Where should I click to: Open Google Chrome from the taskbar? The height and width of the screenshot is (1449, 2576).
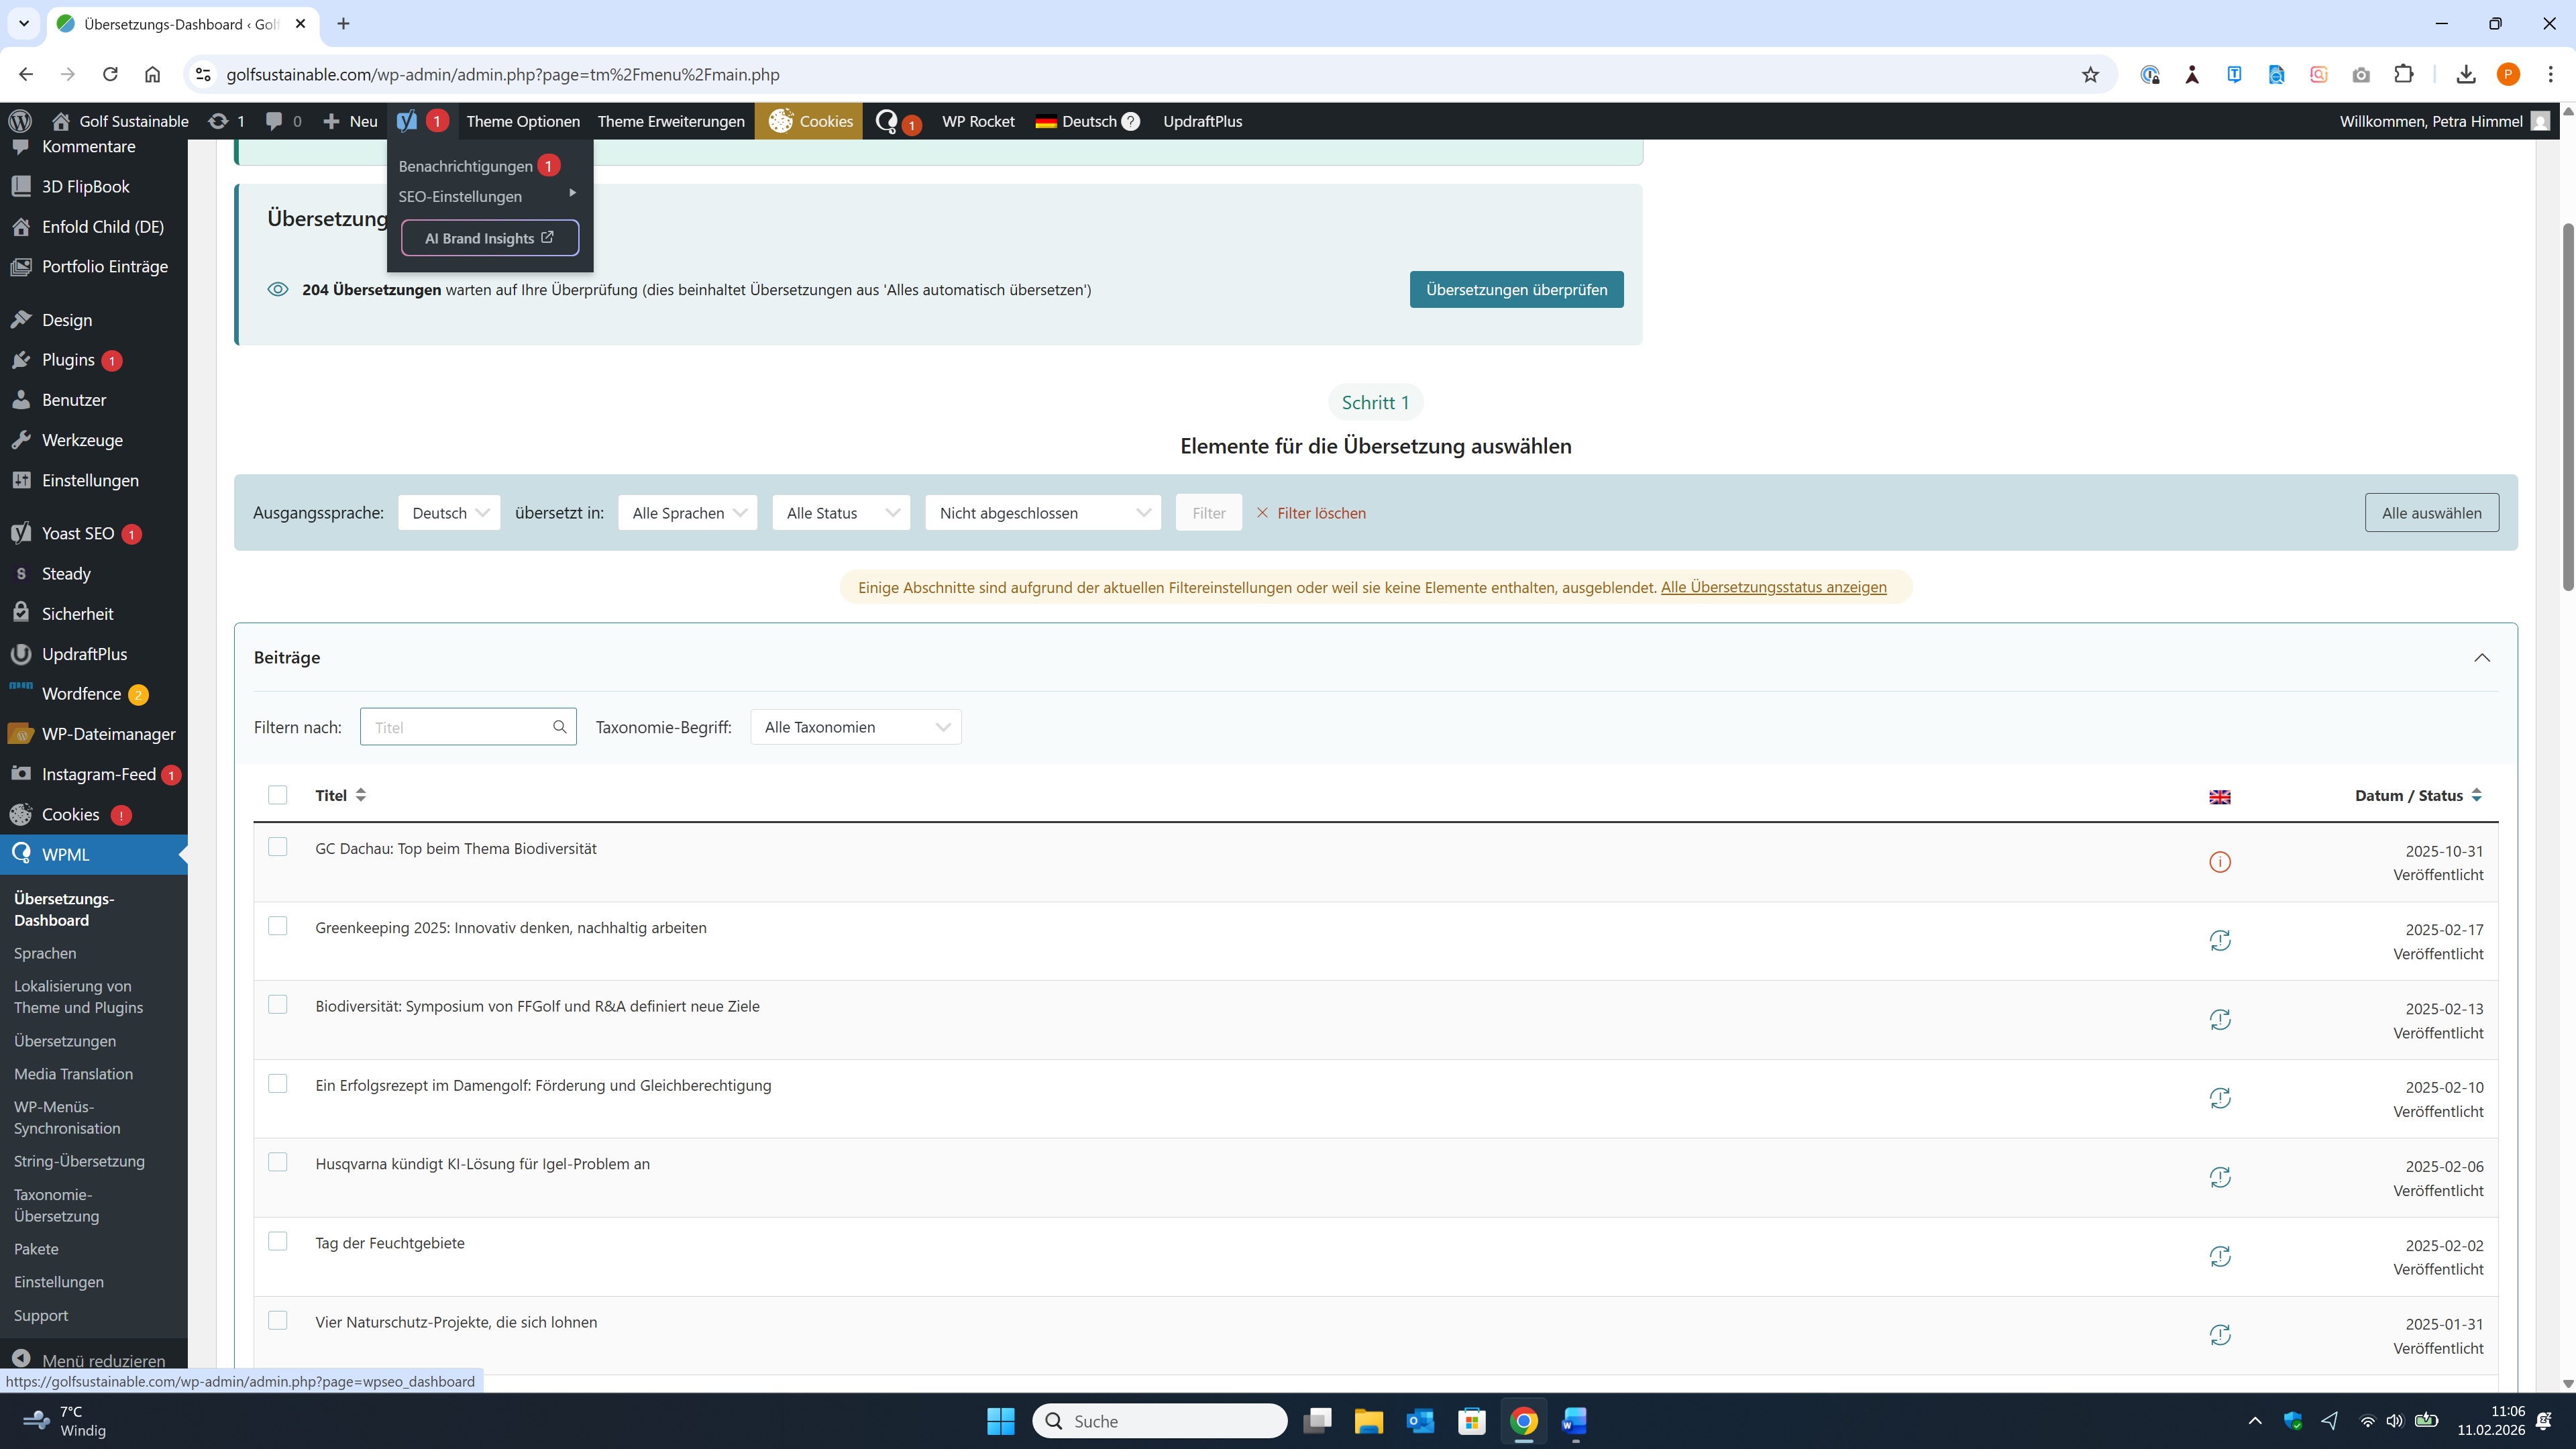pos(1523,1421)
